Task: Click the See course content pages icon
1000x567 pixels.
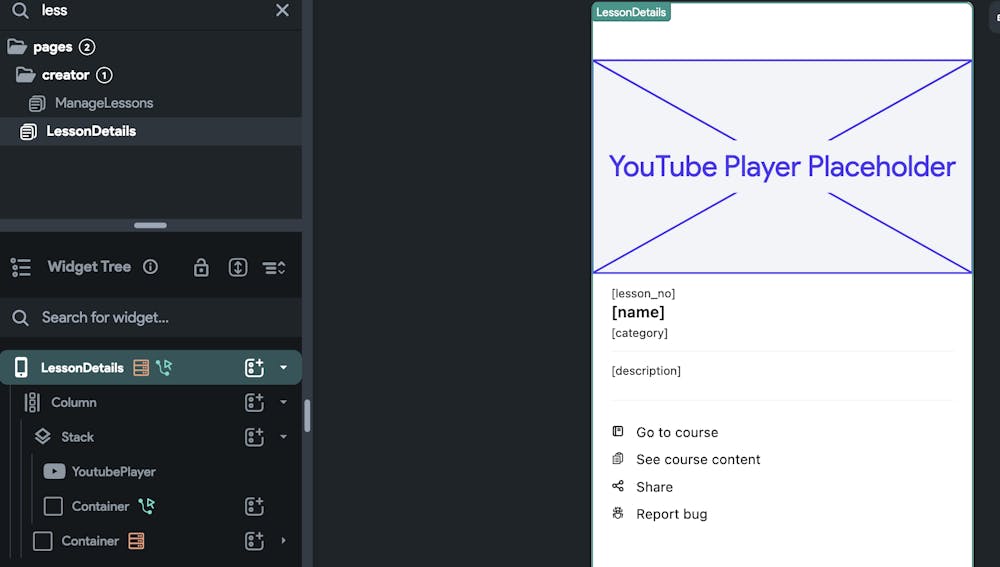Action: coord(618,459)
